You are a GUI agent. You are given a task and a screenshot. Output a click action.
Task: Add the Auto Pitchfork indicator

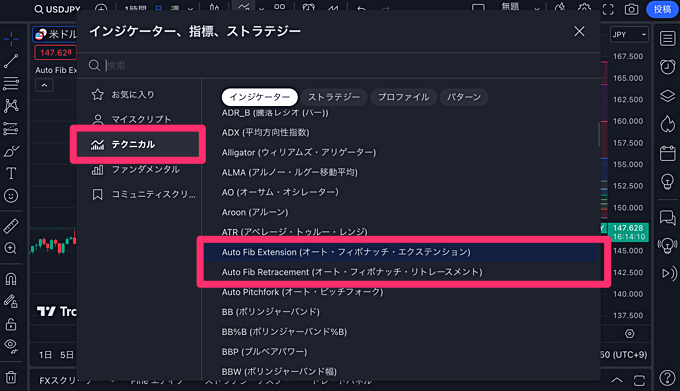[401, 292]
